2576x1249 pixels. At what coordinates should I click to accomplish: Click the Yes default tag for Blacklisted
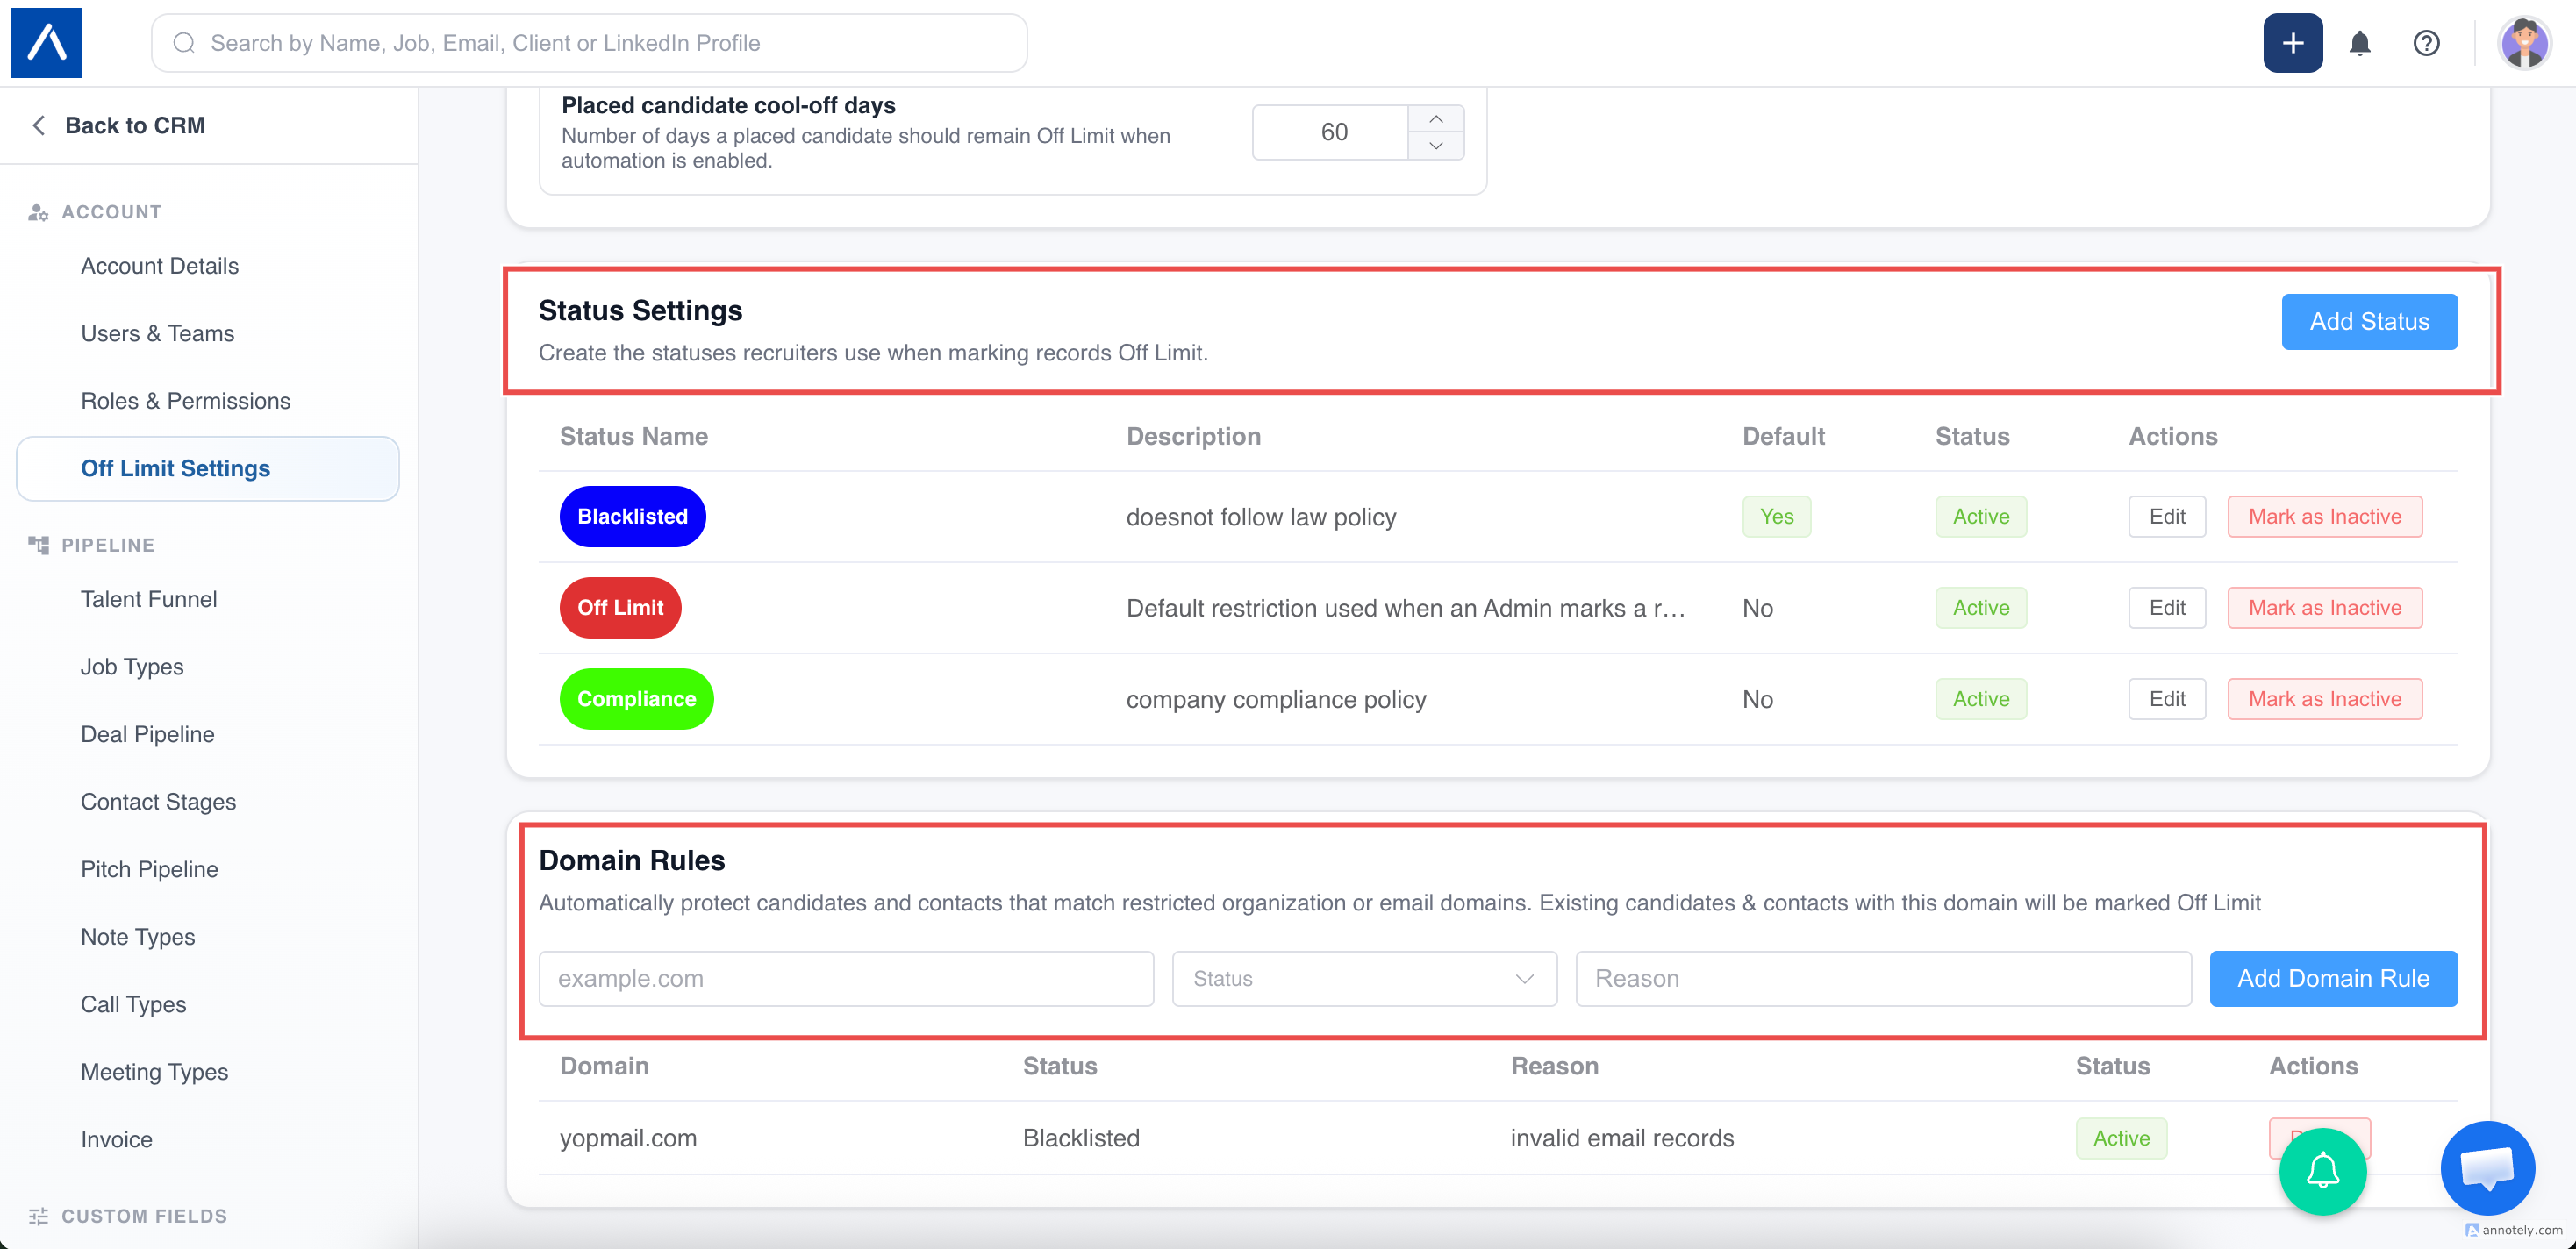click(1776, 517)
